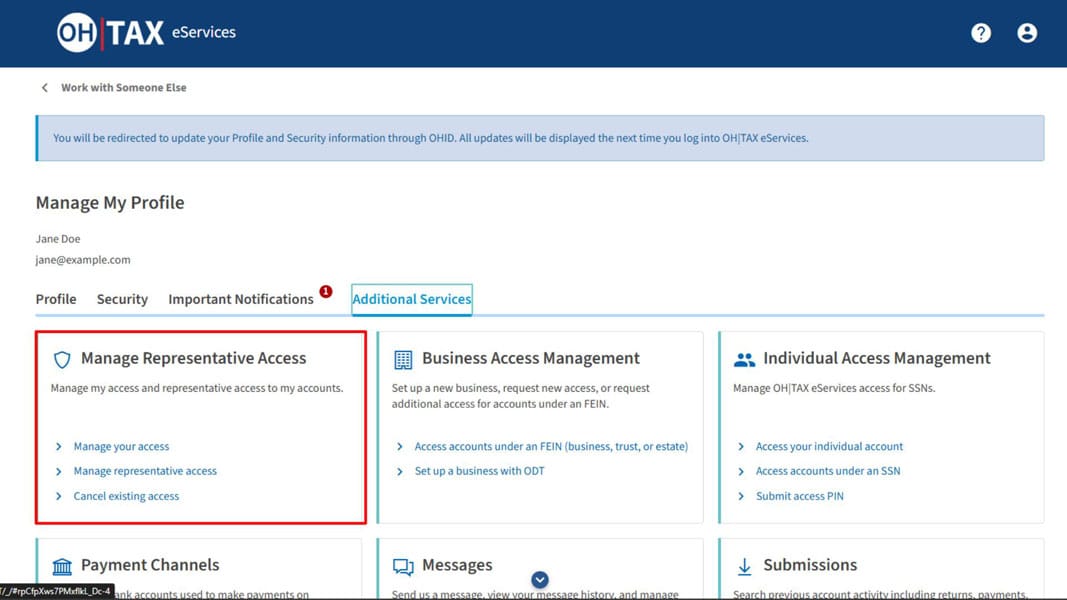Image resolution: width=1067 pixels, height=600 pixels.
Task: Click 'Manage OH|TAX eServices access for SSNs' text
Action: coord(834,388)
